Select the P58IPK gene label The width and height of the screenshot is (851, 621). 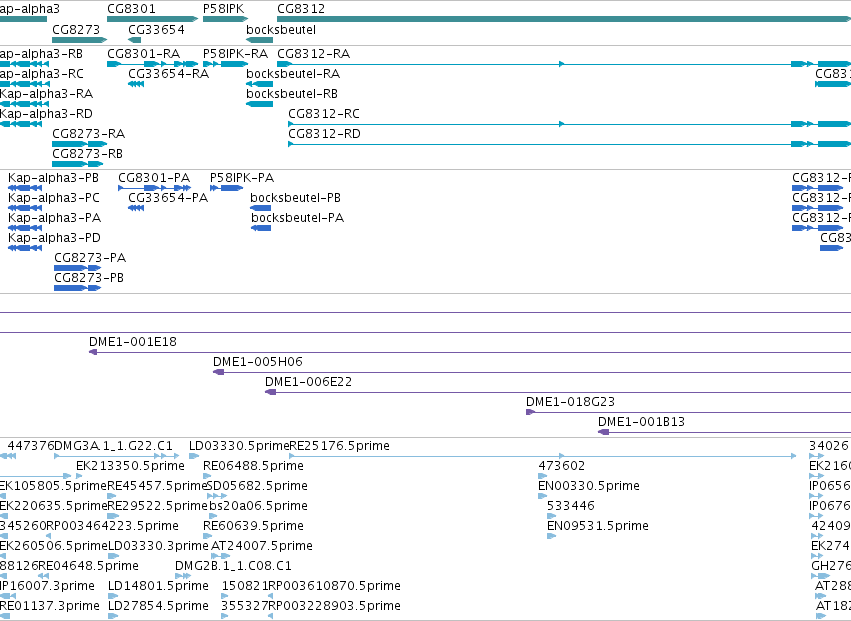pyautogui.click(x=224, y=9)
